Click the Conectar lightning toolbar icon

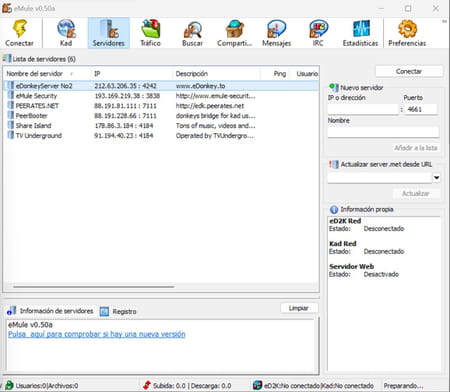20,28
